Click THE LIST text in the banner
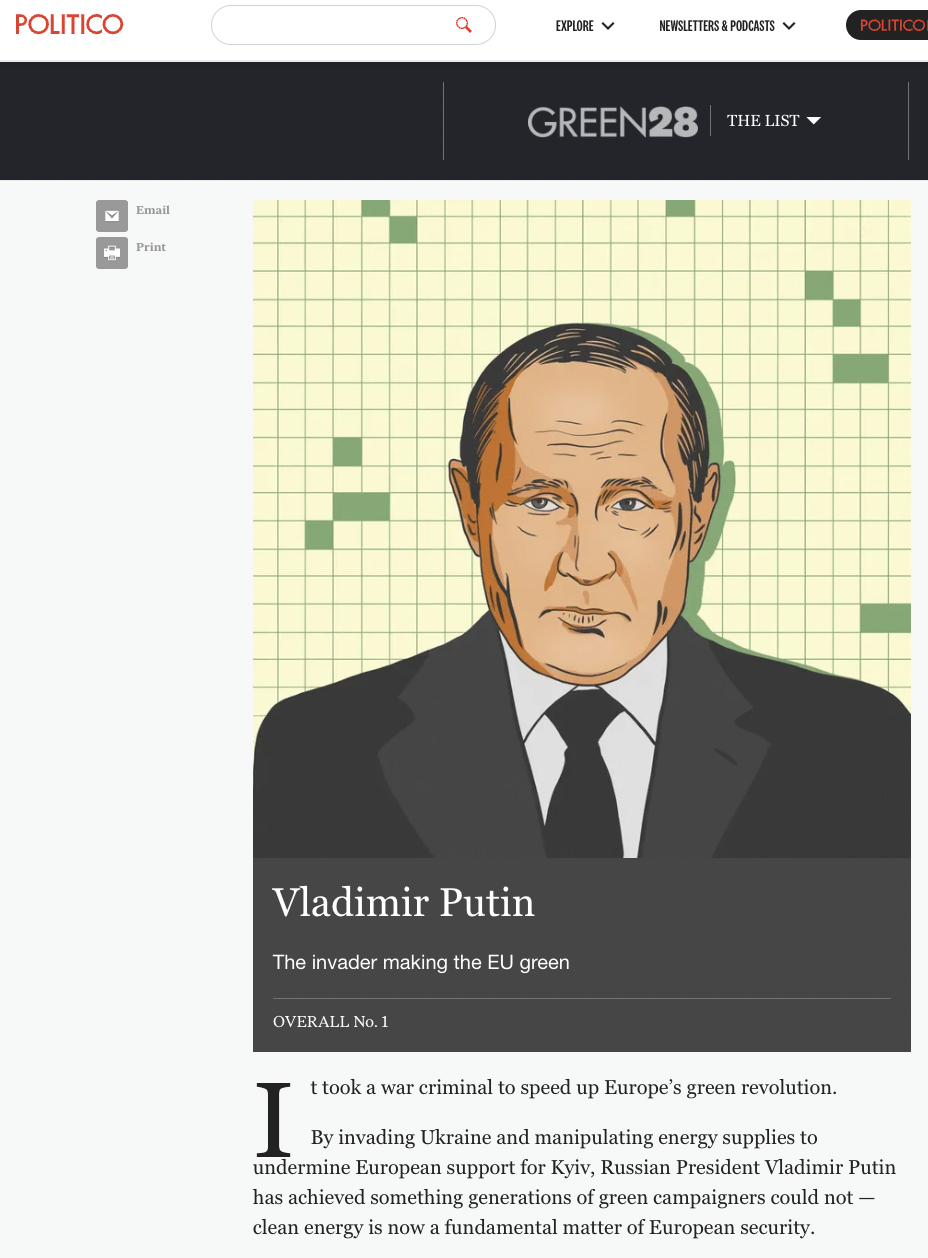This screenshot has height=1258, width=928. click(x=763, y=121)
